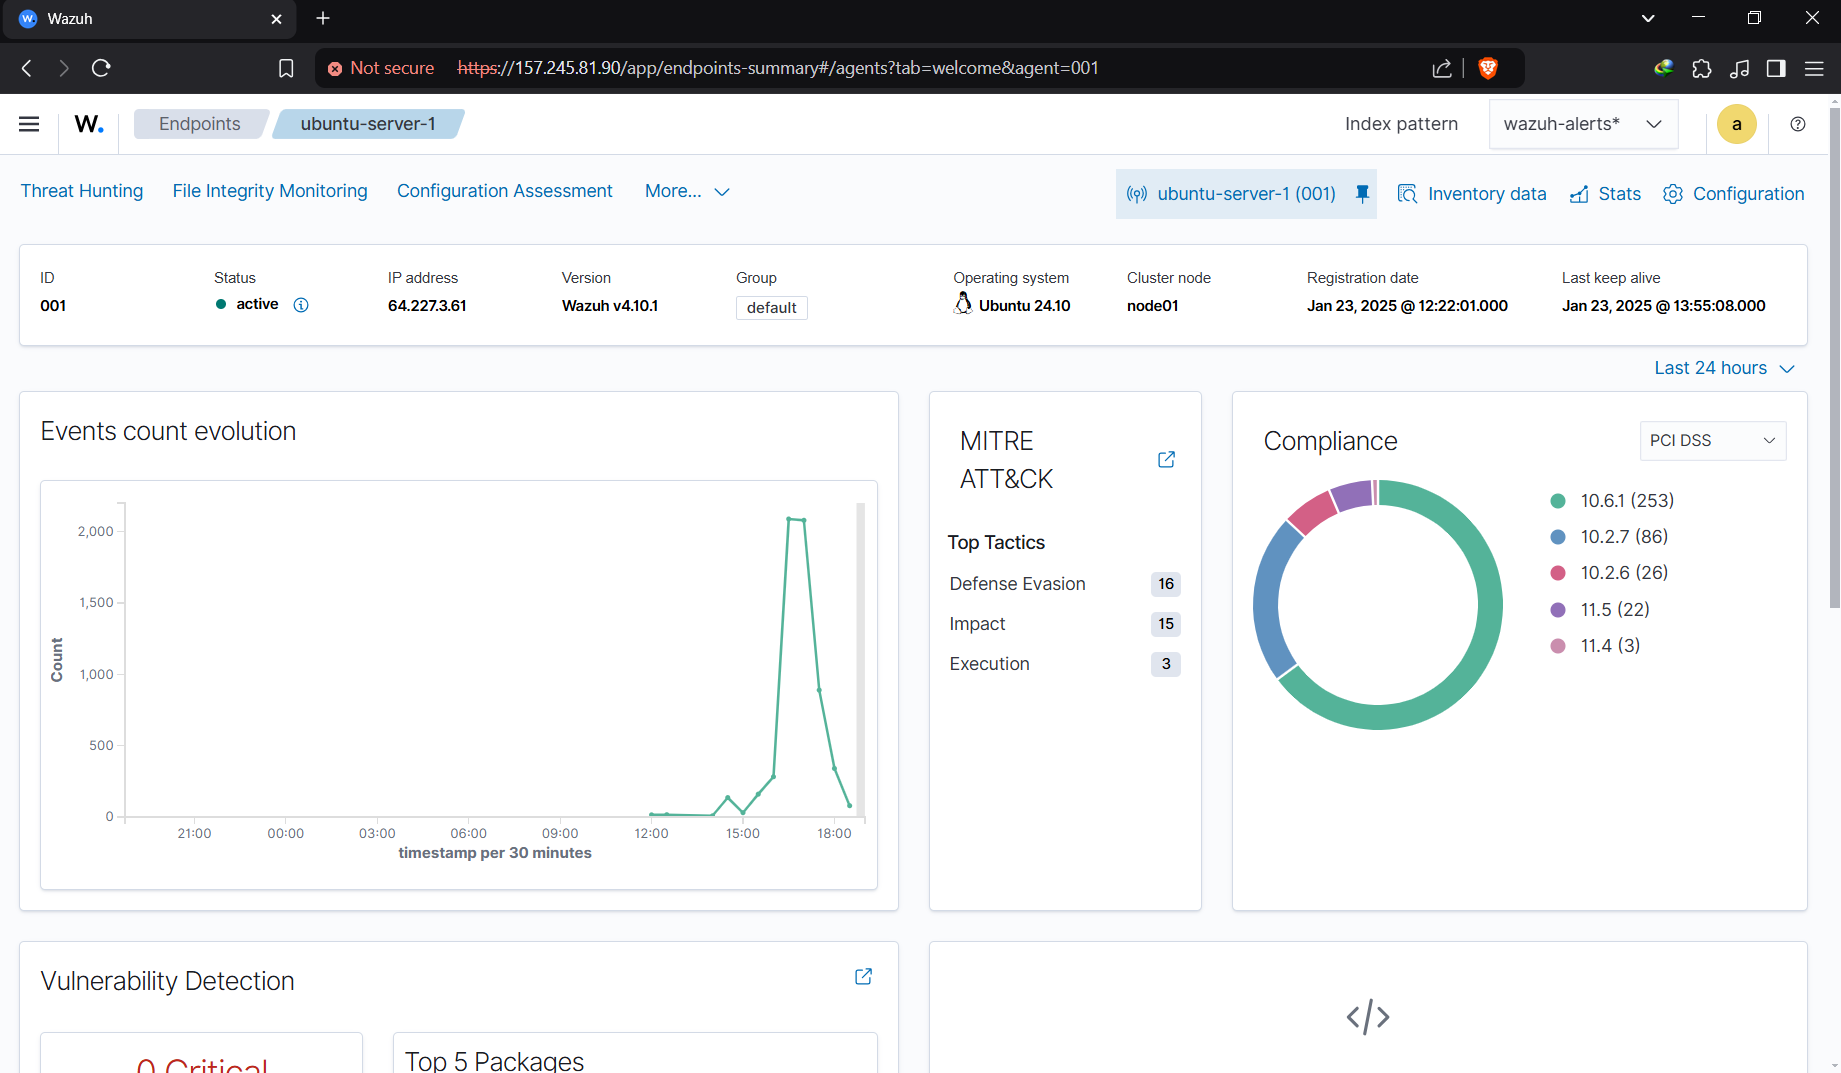This screenshot has width=1841, height=1073.
Task: Open MITRE ATT&CK external link icon
Action: (x=1166, y=459)
